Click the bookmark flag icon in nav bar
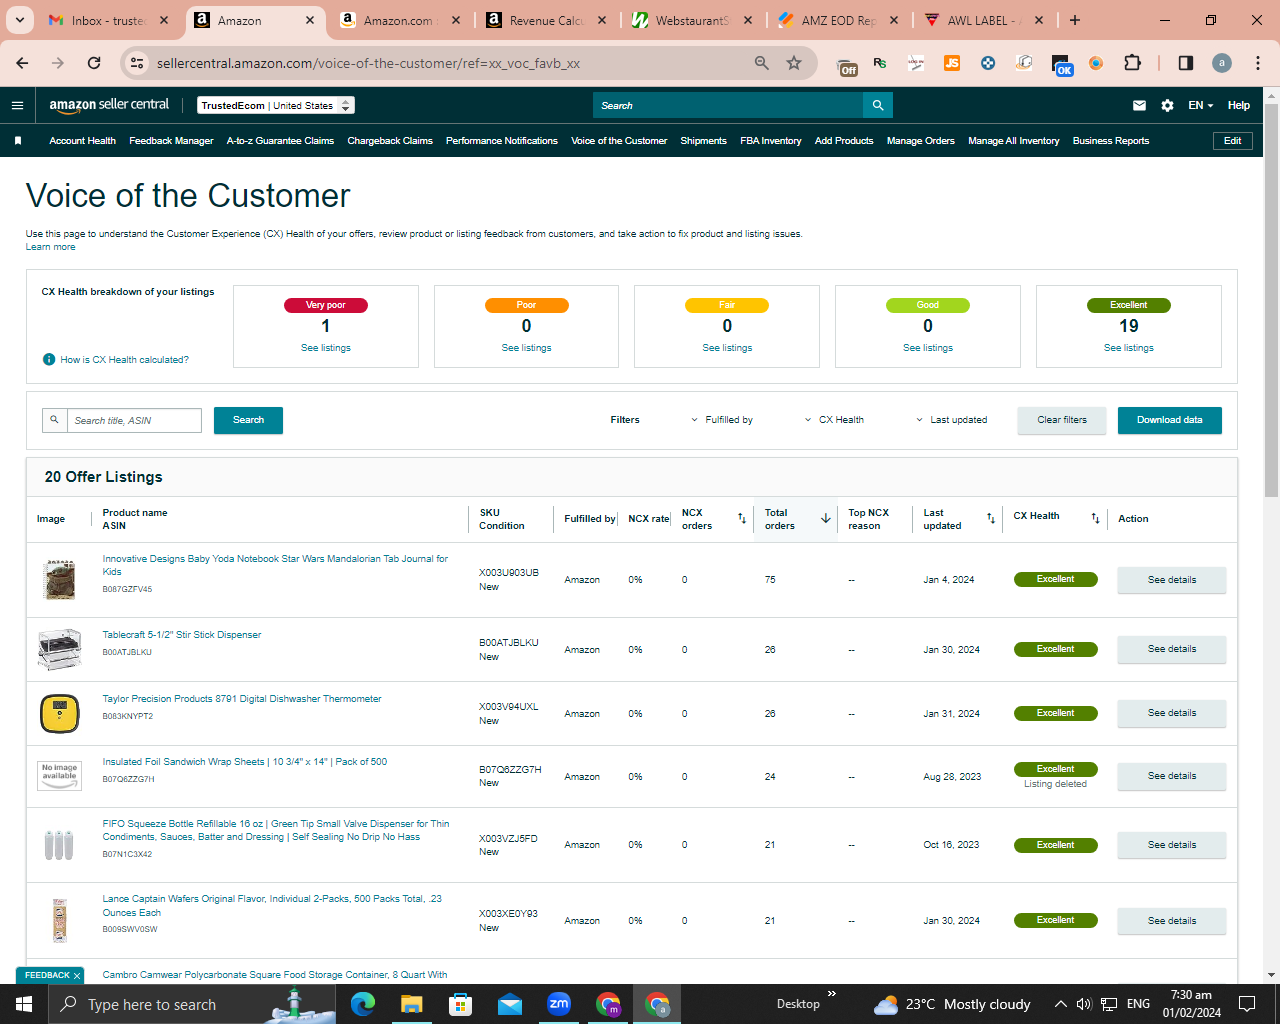 (18, 141)
